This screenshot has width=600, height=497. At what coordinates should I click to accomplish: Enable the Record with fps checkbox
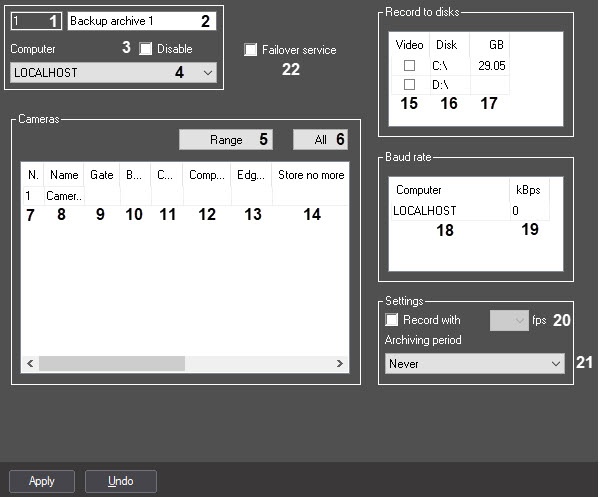391,319
